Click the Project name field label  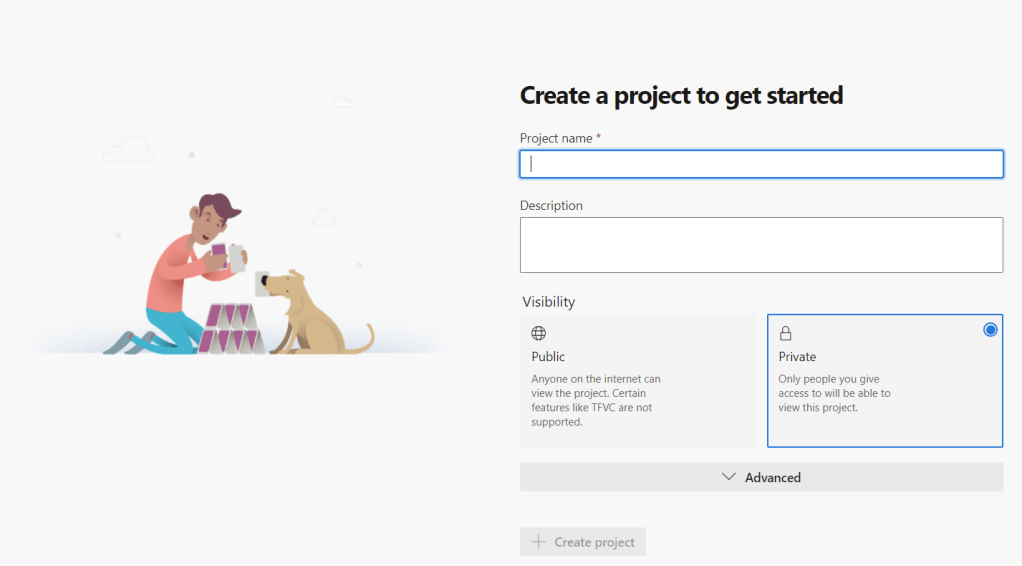tap(556, 138)
